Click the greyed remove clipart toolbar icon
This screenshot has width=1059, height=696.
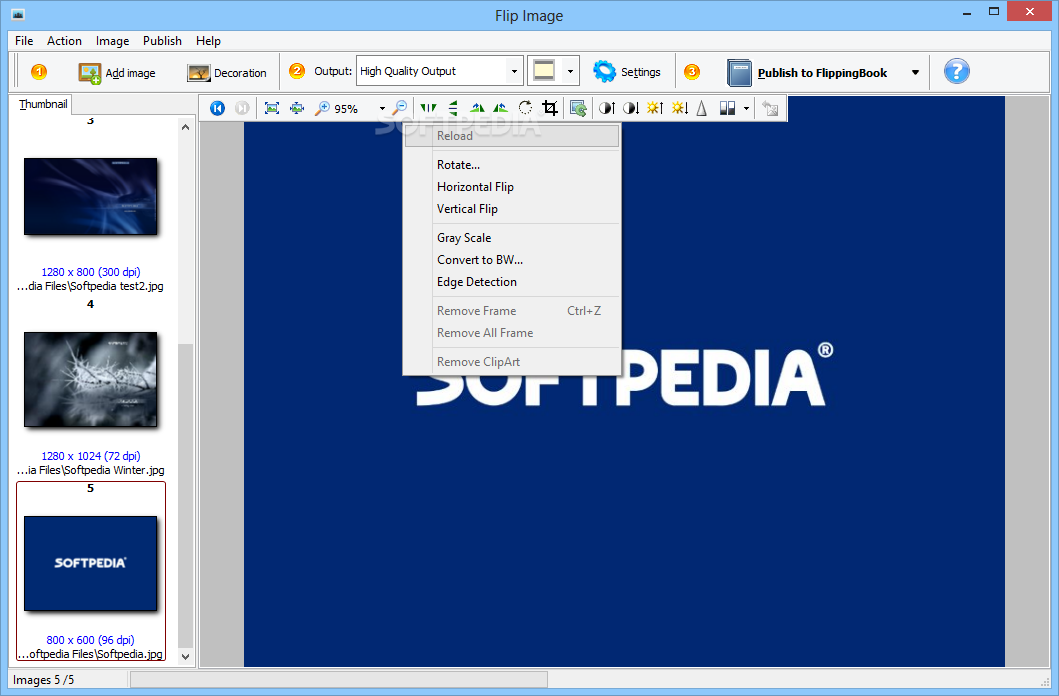pyautogui.click(x=770, y=108)
